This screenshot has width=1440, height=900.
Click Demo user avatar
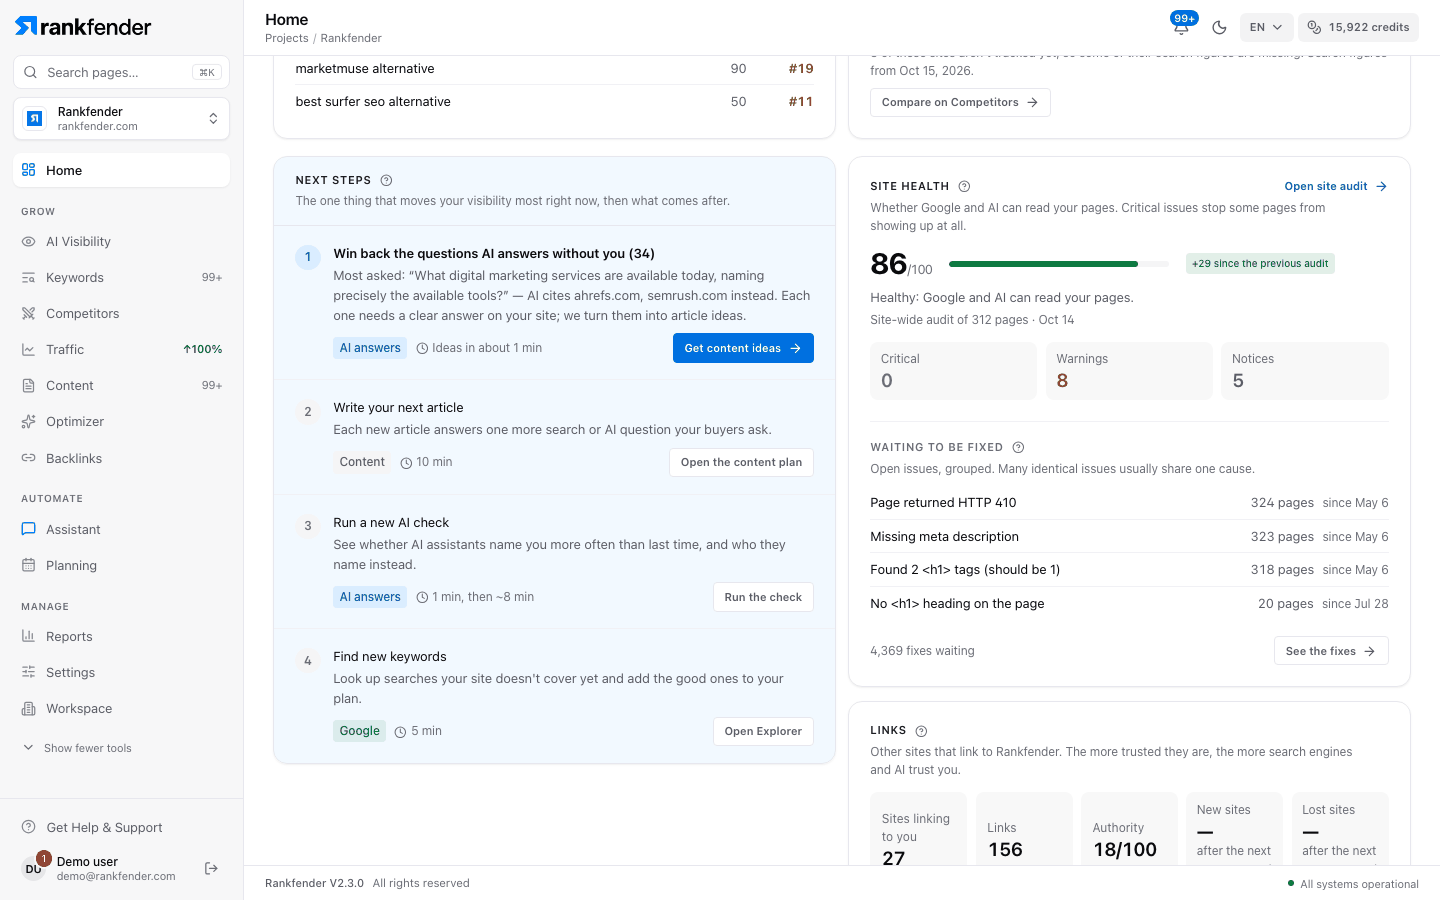[34, 868]
